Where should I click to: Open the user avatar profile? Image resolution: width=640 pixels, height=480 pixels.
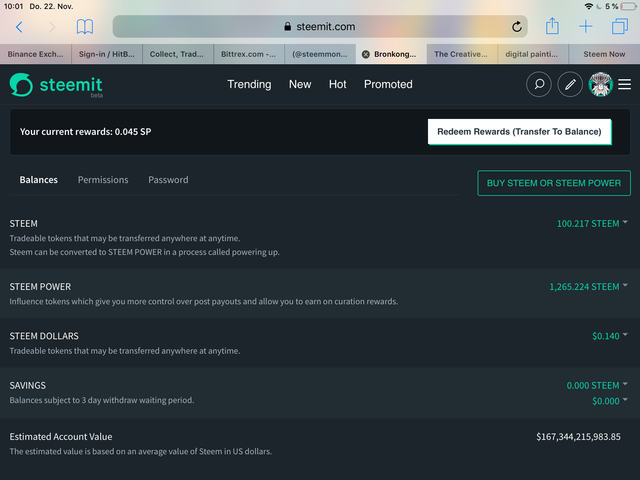click(600, 84)
